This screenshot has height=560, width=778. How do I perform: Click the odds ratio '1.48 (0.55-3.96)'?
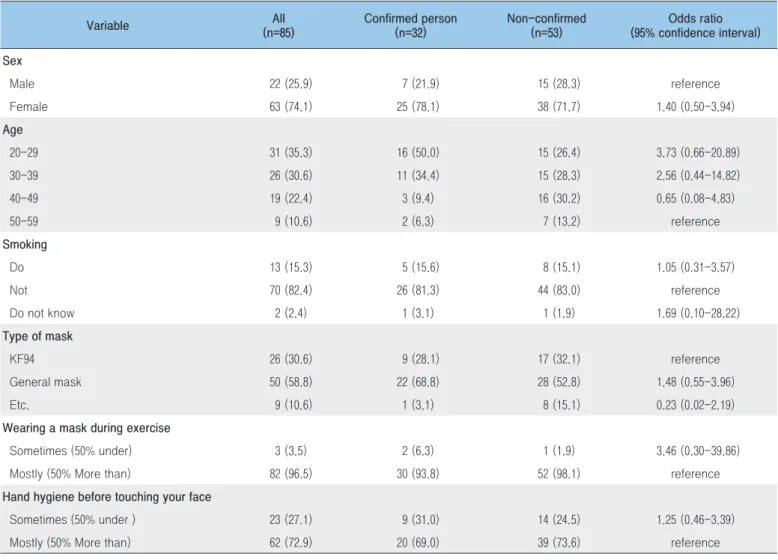click(695, 382)
